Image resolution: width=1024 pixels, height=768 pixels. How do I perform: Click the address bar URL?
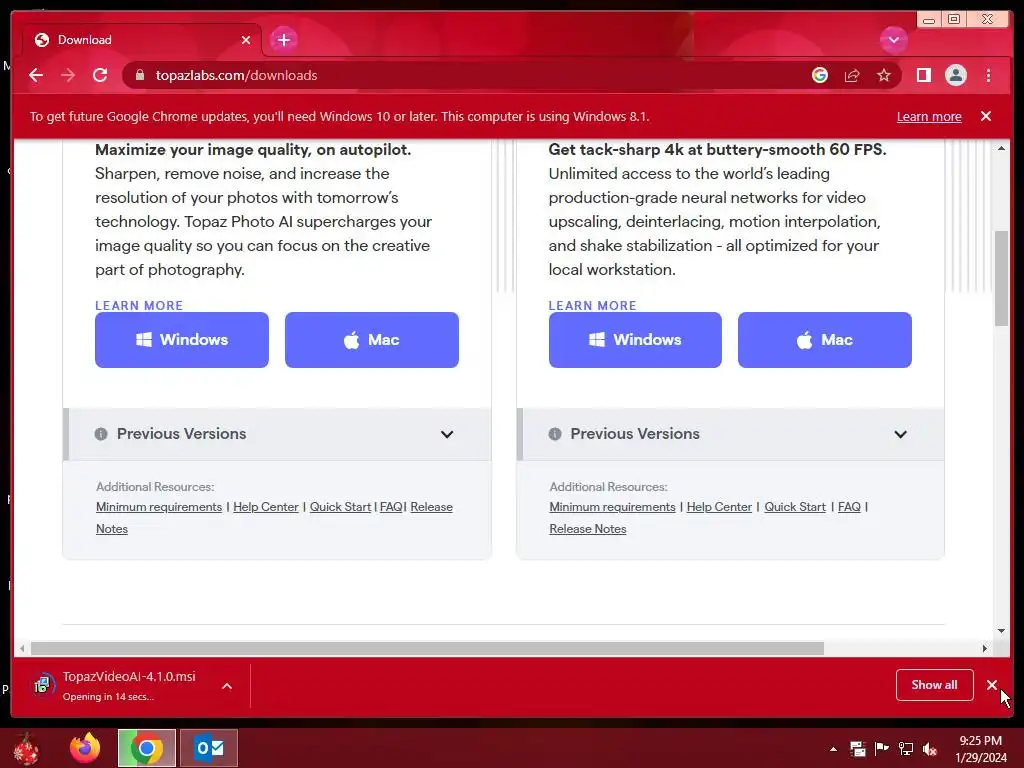236,76
